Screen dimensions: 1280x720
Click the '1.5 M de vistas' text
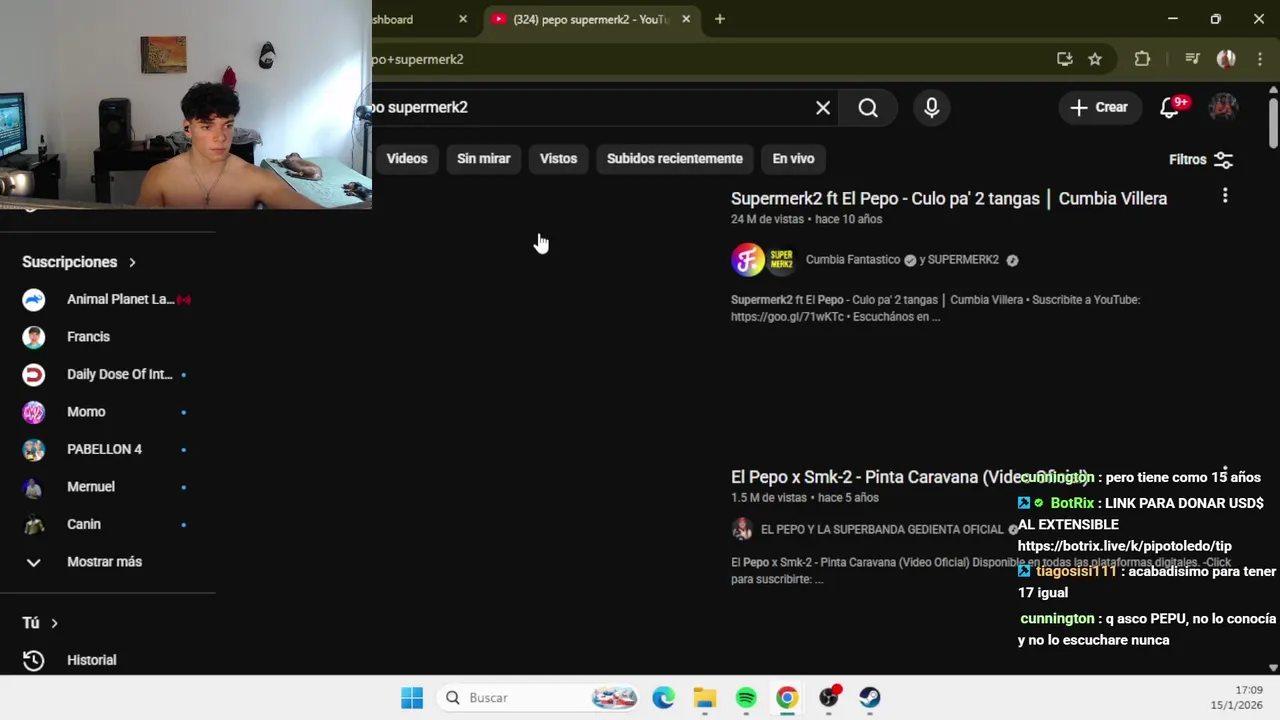point(768,498)
